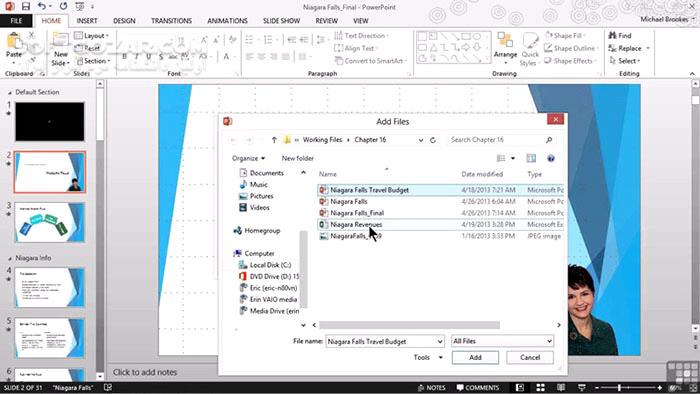Toggle NOTES pane in status bar
The height and width of the screenshot is (394, 700).
coord(431,387)
